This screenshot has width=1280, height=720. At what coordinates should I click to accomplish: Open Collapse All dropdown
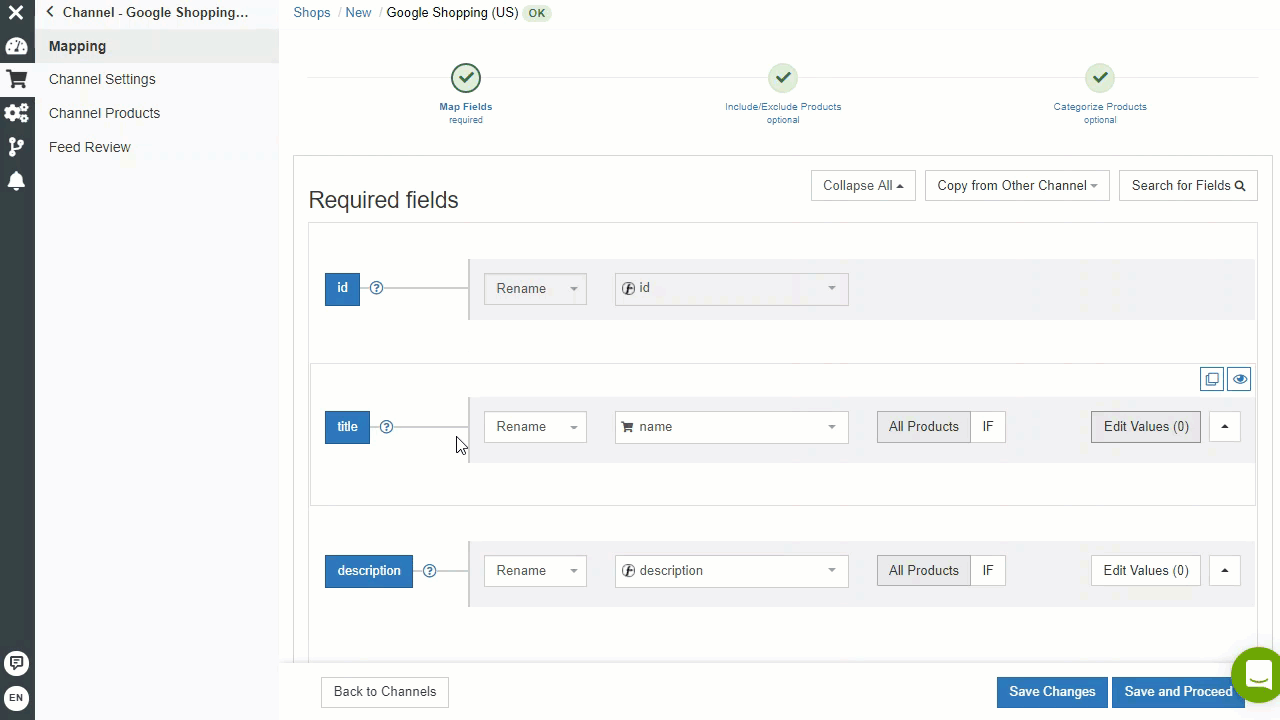coord(863,185)
